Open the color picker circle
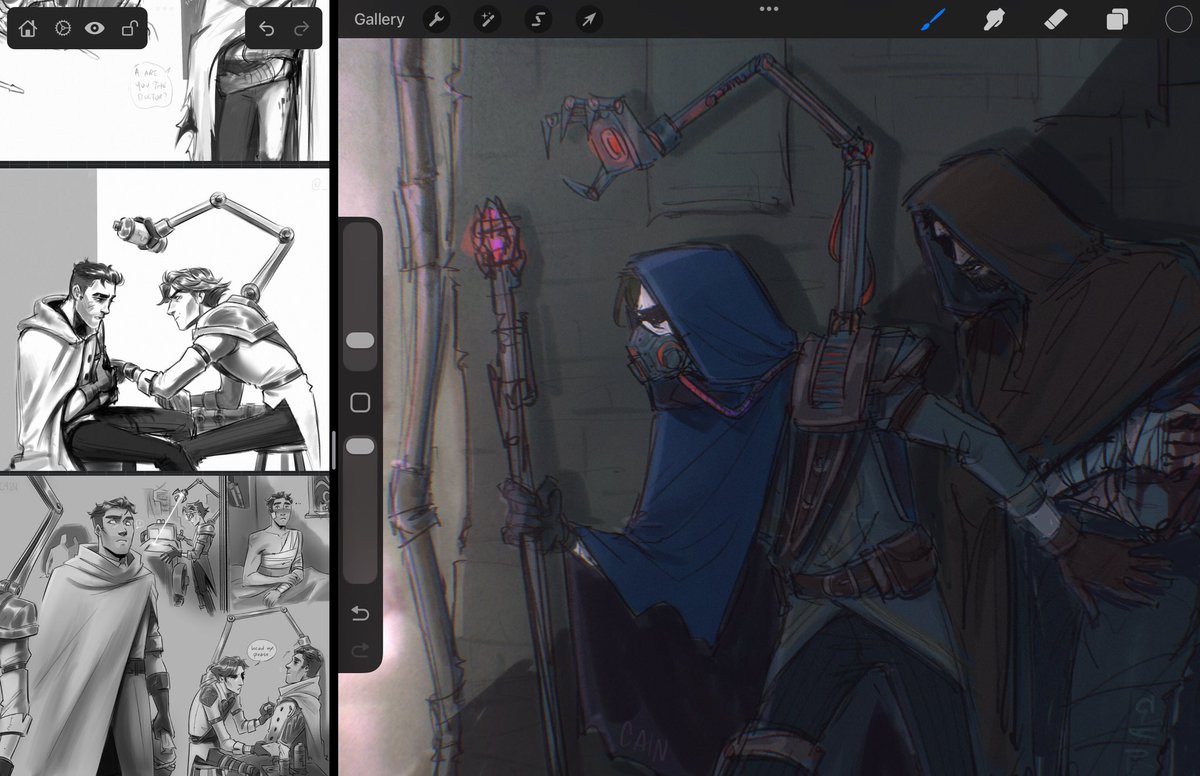This screenshot has width=1200, height=776. pyautogui.click(x=1178, y=20)
